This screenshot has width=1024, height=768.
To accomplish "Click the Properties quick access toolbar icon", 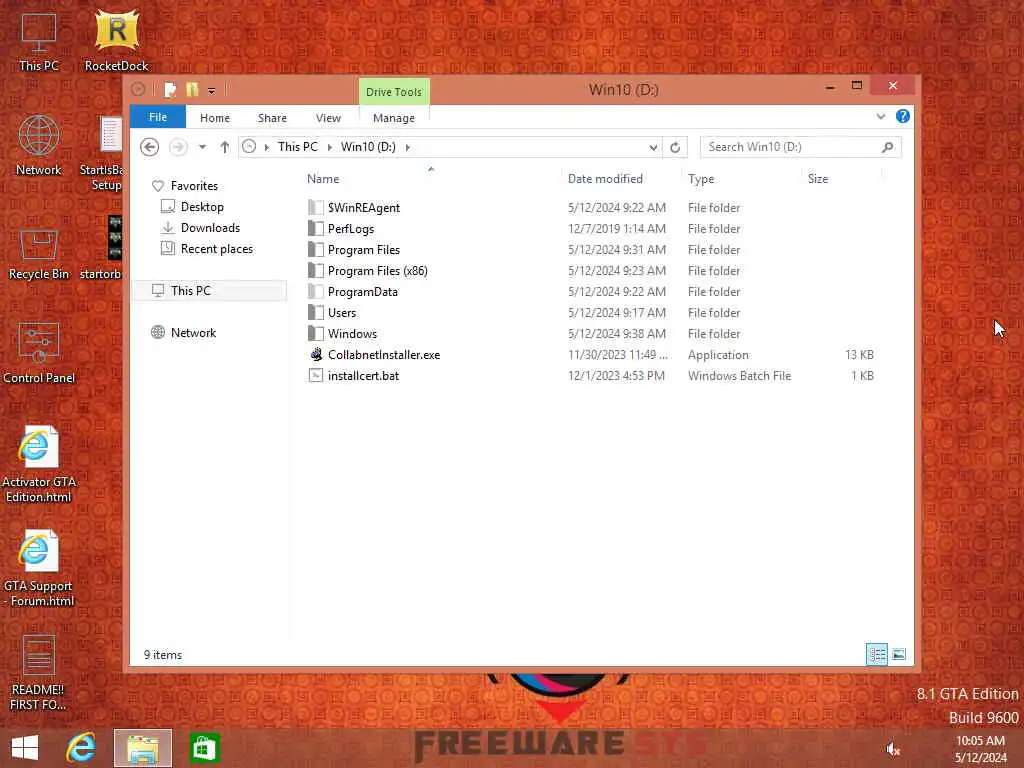I will (x=170, y=89).
